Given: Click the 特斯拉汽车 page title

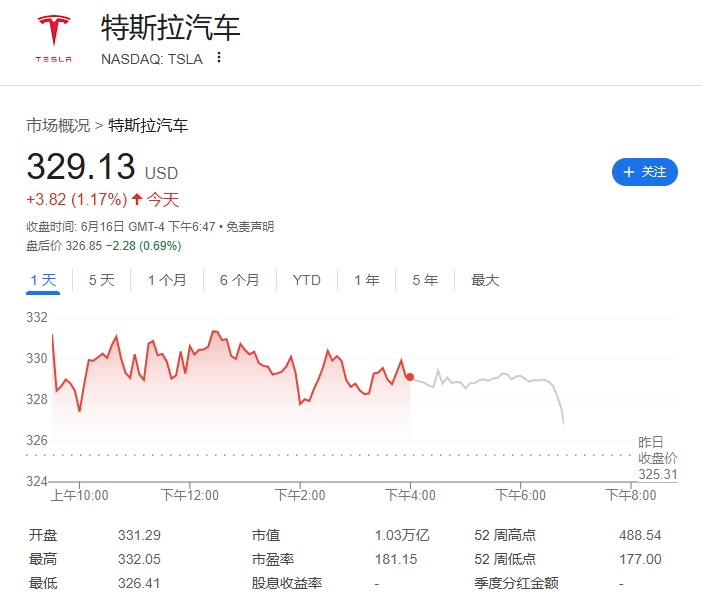Looking at the screenshot, I should click(x=171, y=28).
